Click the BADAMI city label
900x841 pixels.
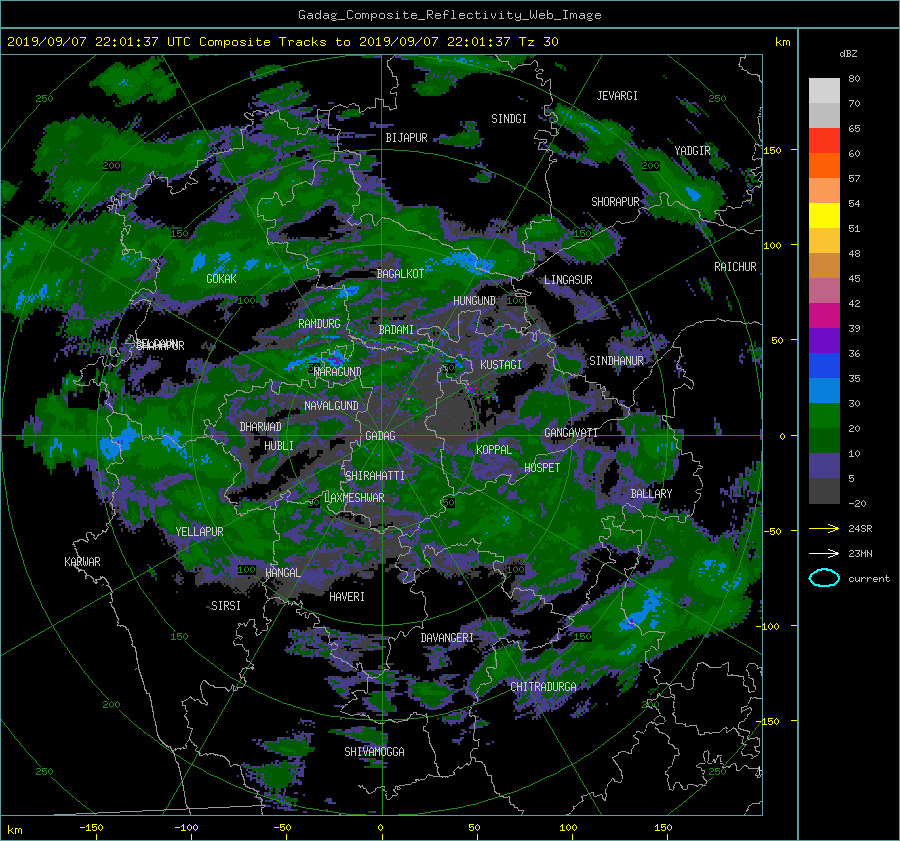[x=396, y=330]
